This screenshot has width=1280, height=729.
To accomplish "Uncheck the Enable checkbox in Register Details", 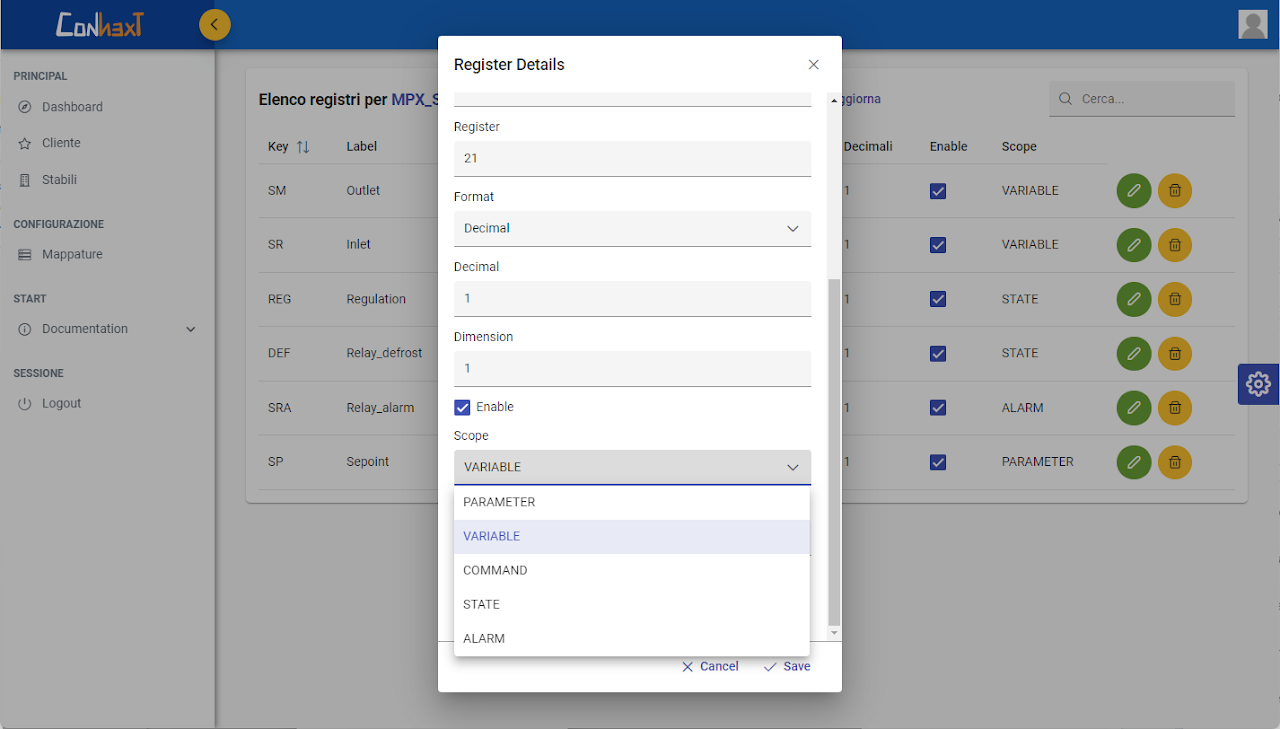I will pyautogui.click(x=462, y=407).
